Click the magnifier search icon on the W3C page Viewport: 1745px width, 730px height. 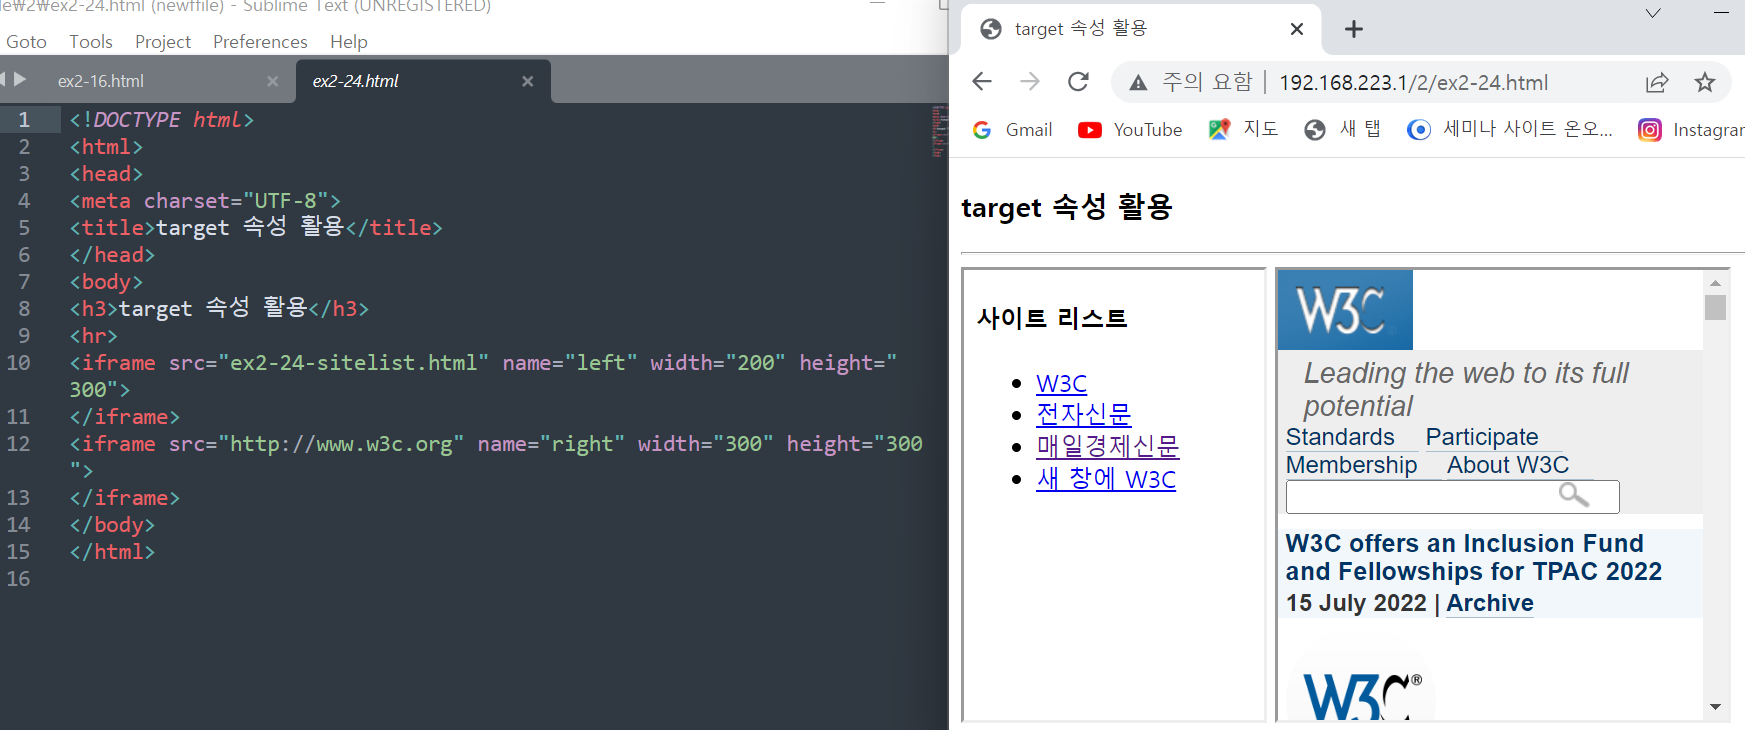[x=1574, y=495]
